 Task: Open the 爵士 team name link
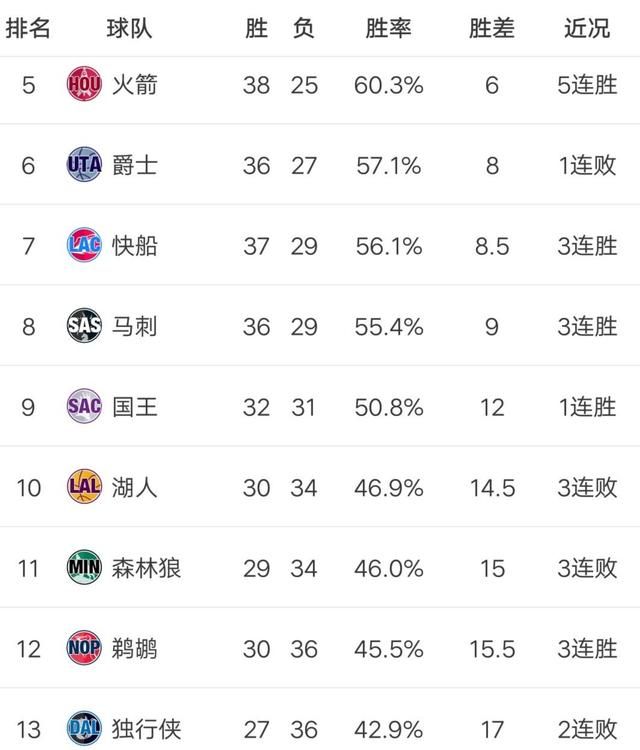[x=135, y=165]
